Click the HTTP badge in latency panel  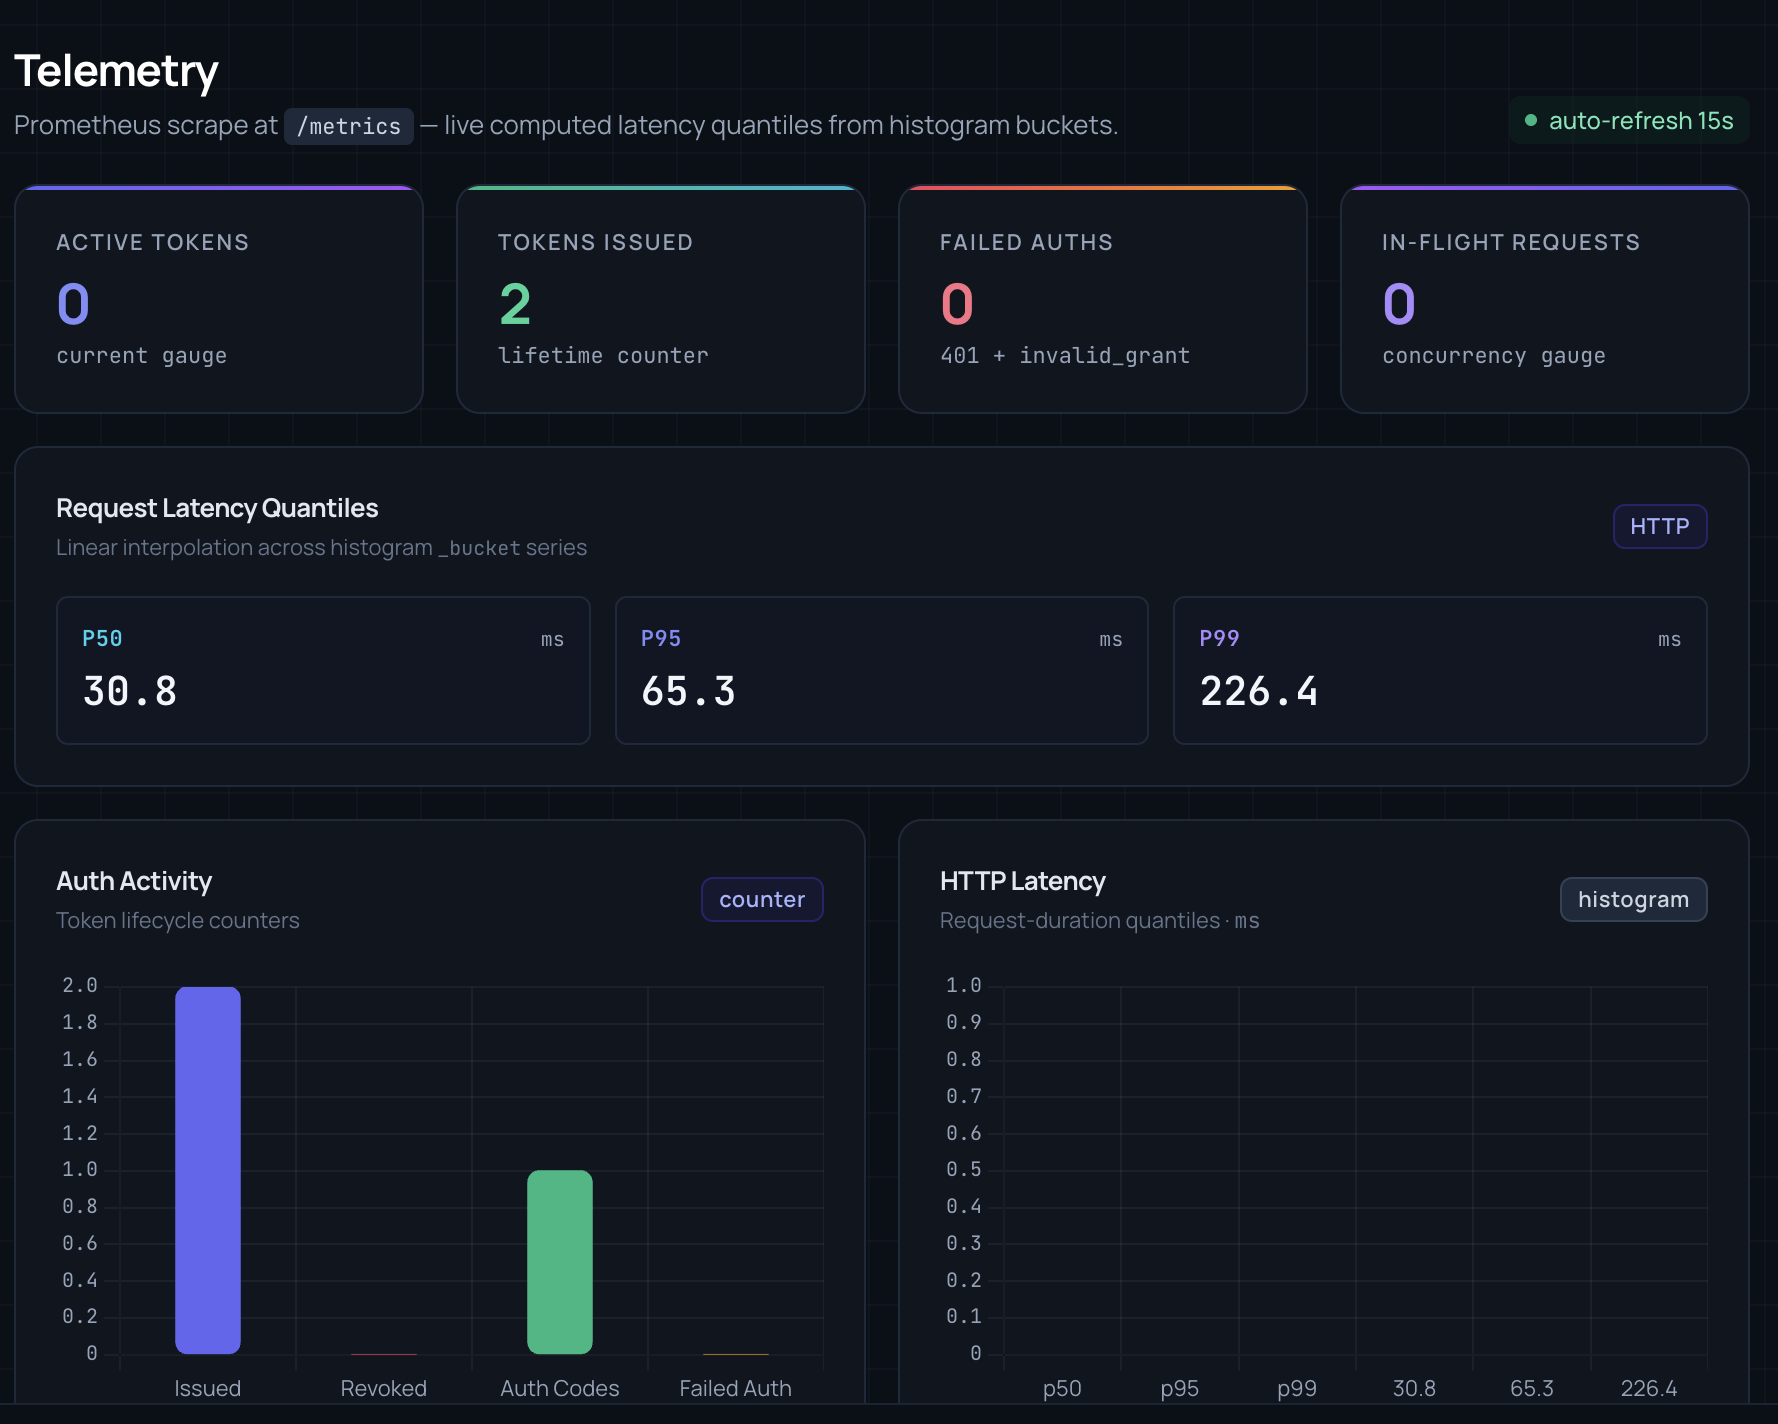click(x=1659, y=526)
